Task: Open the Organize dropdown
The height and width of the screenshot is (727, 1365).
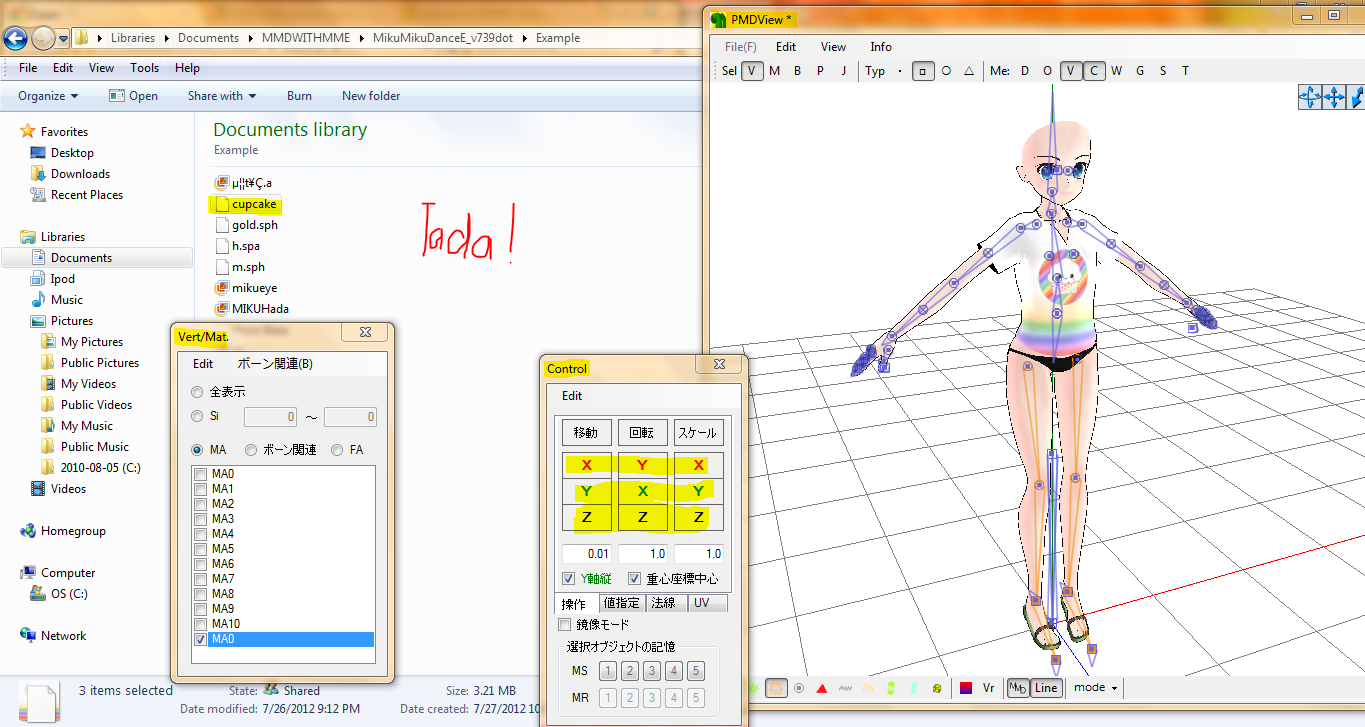Action: pyautogui.click(x=48, y=96)
